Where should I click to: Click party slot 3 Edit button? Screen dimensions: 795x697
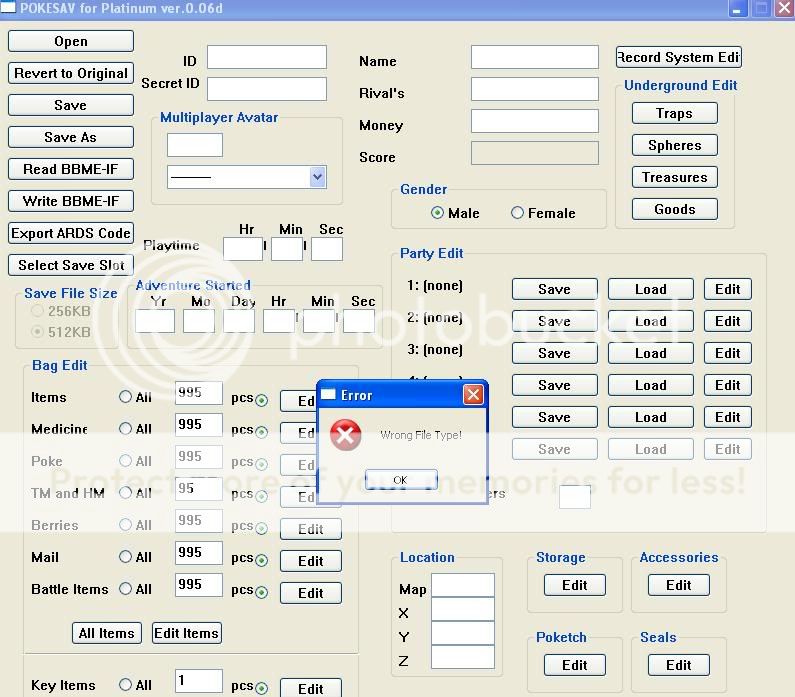pos(728,353)
